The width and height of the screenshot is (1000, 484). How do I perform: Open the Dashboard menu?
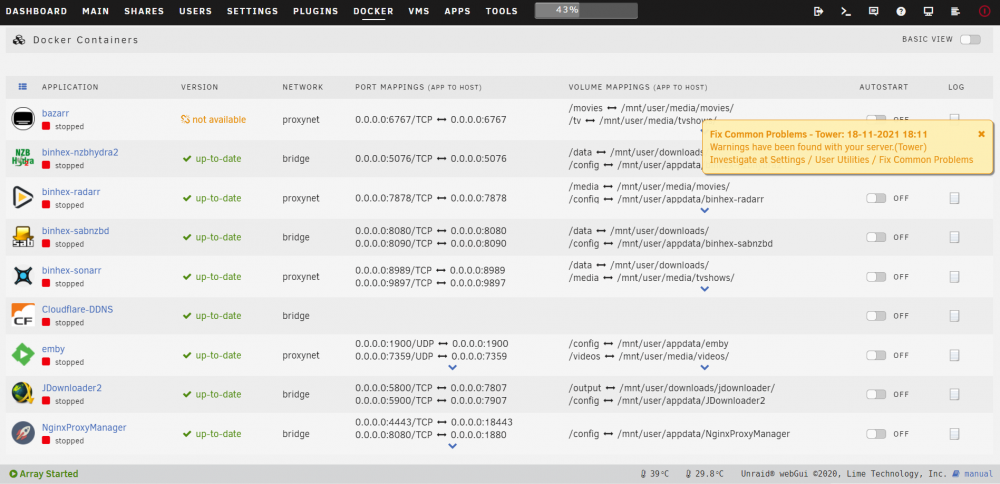36,11
